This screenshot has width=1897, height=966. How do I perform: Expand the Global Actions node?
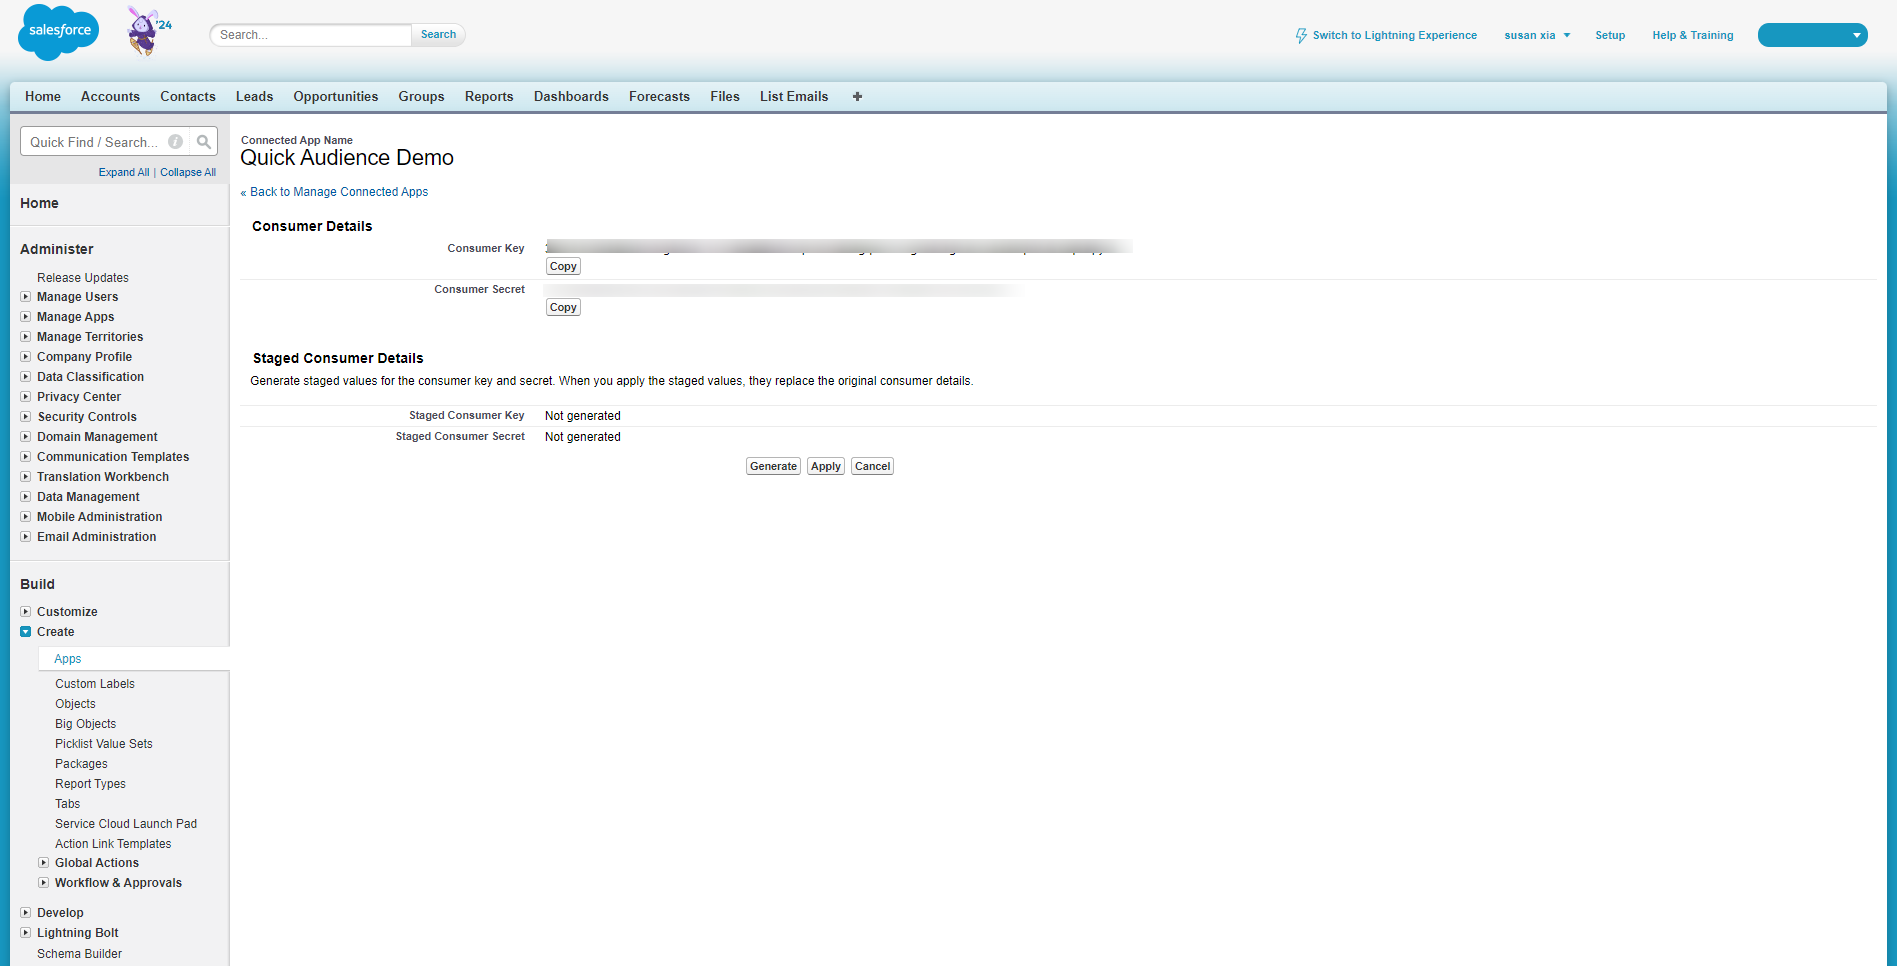pyautogui.click(x=44, y=863)
